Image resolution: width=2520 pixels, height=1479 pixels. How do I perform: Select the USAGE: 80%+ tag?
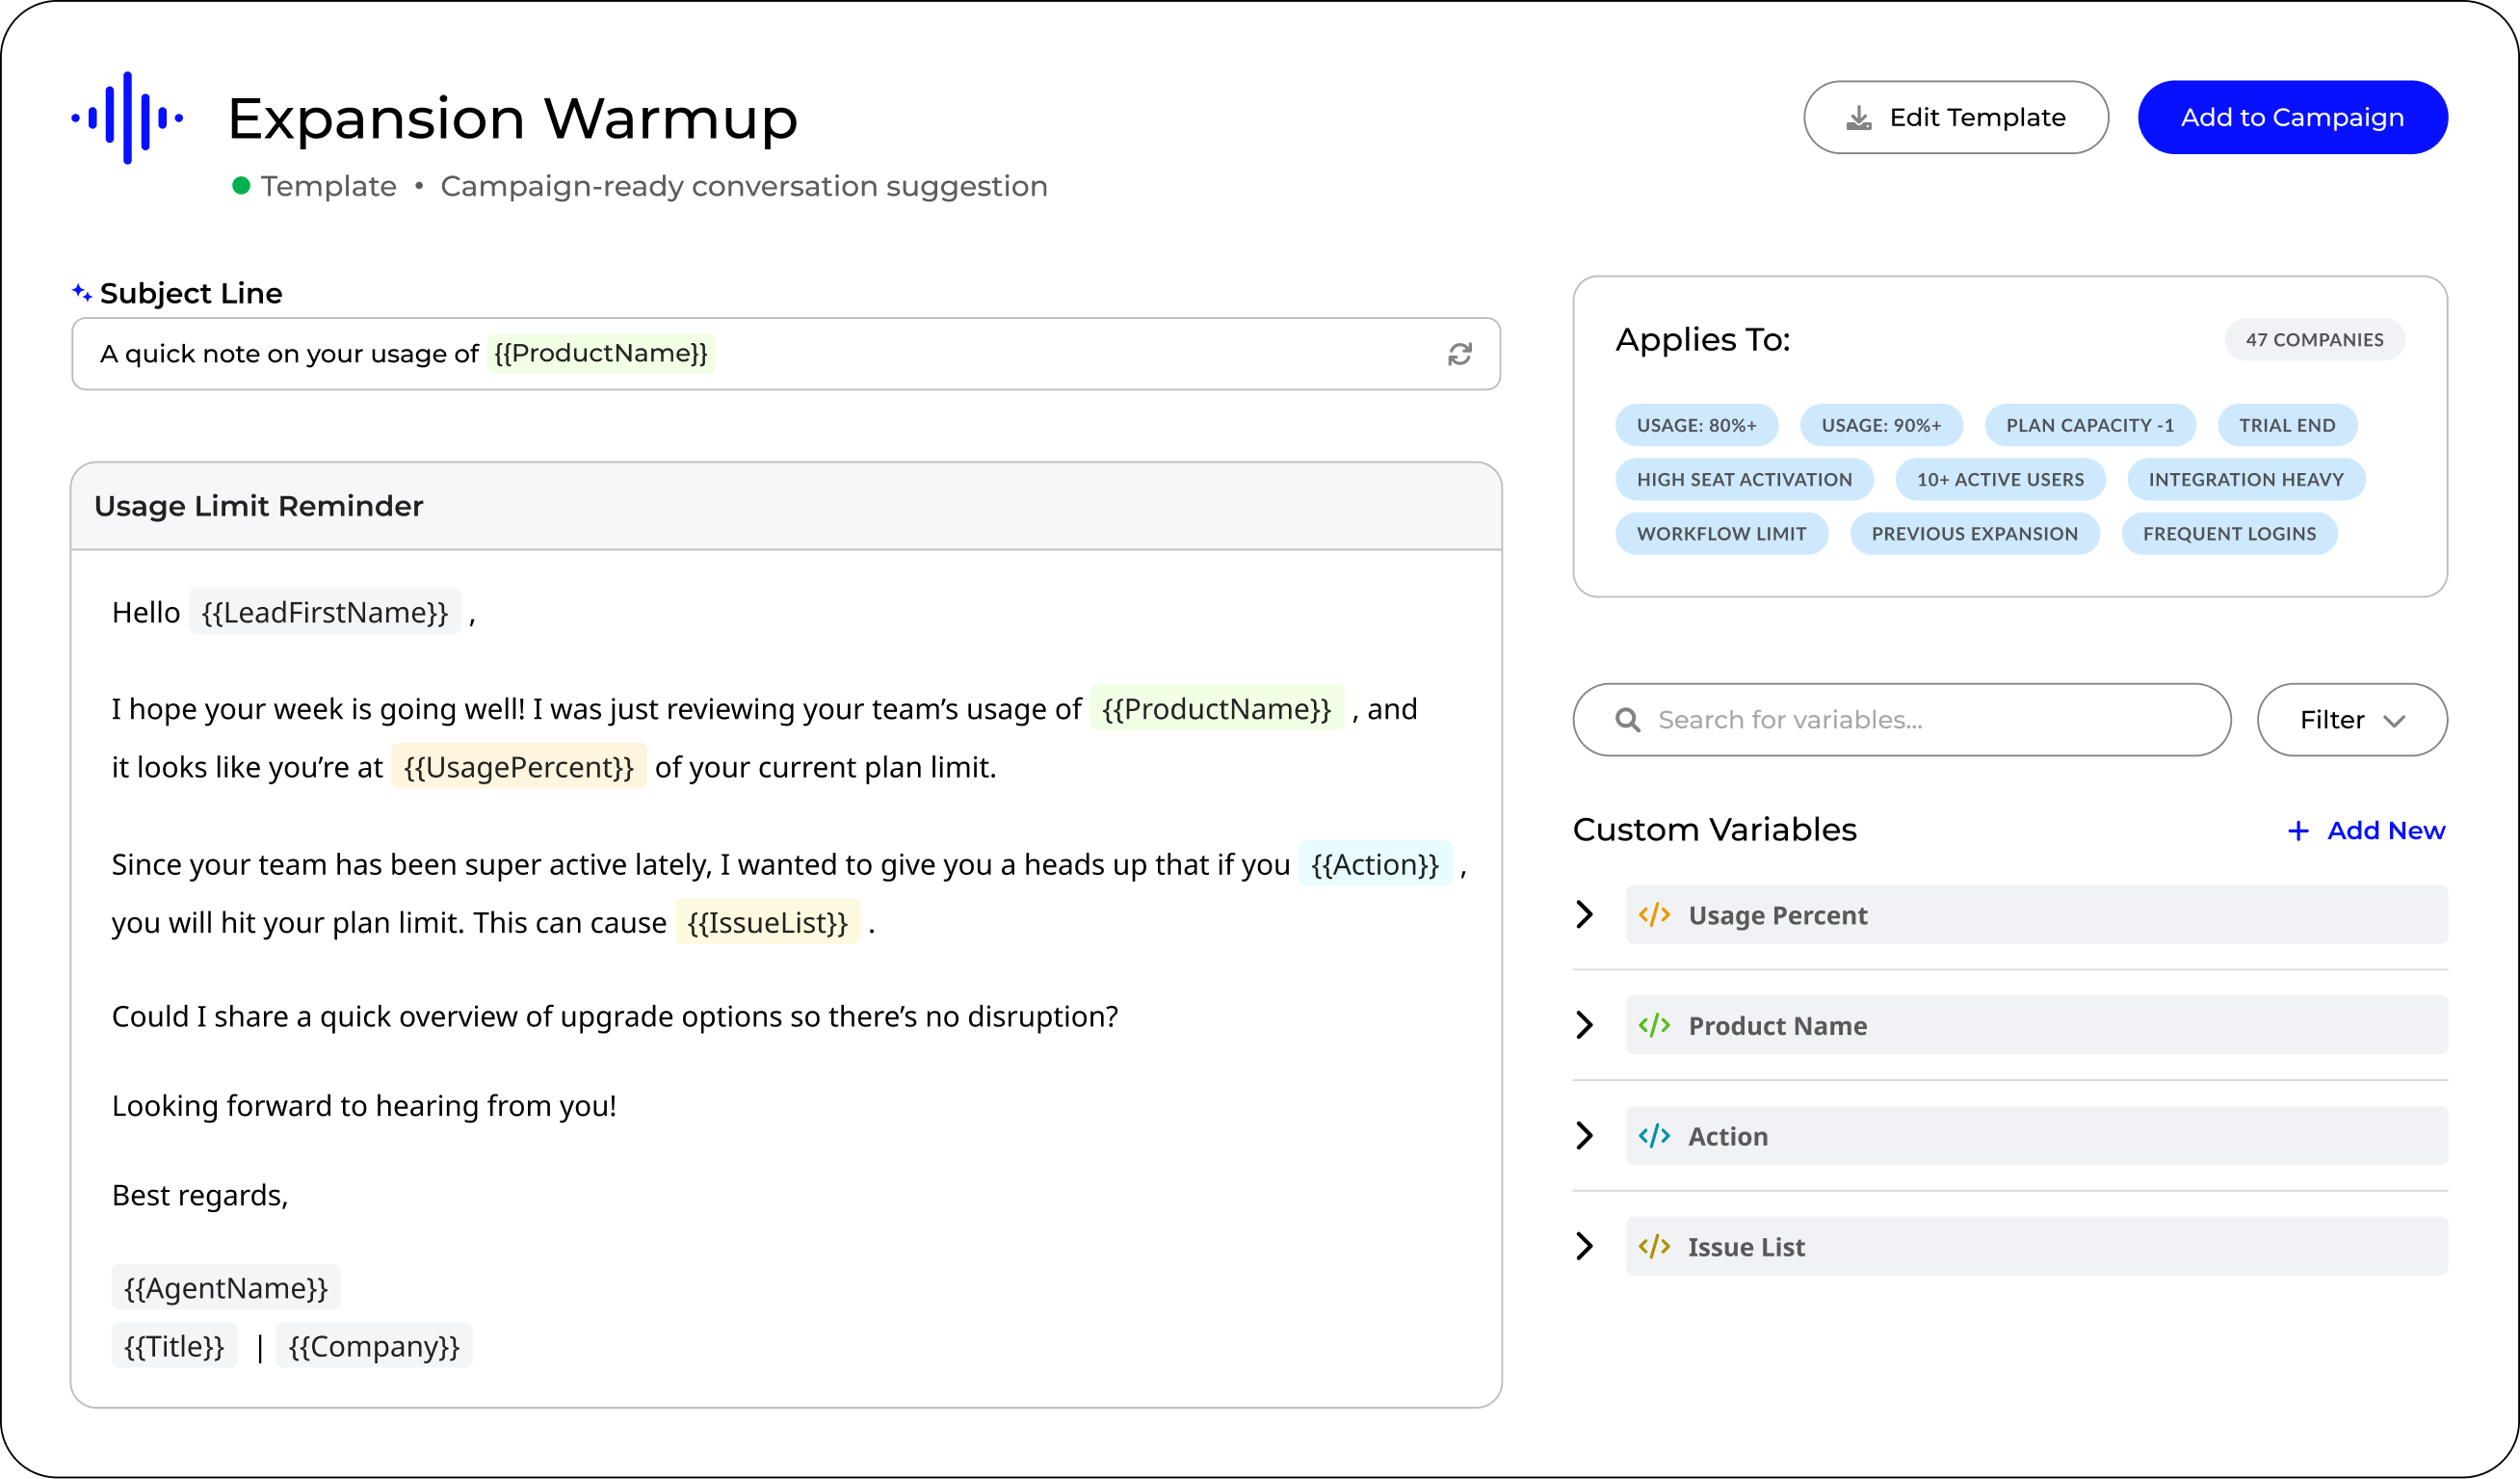(1697, 425)
